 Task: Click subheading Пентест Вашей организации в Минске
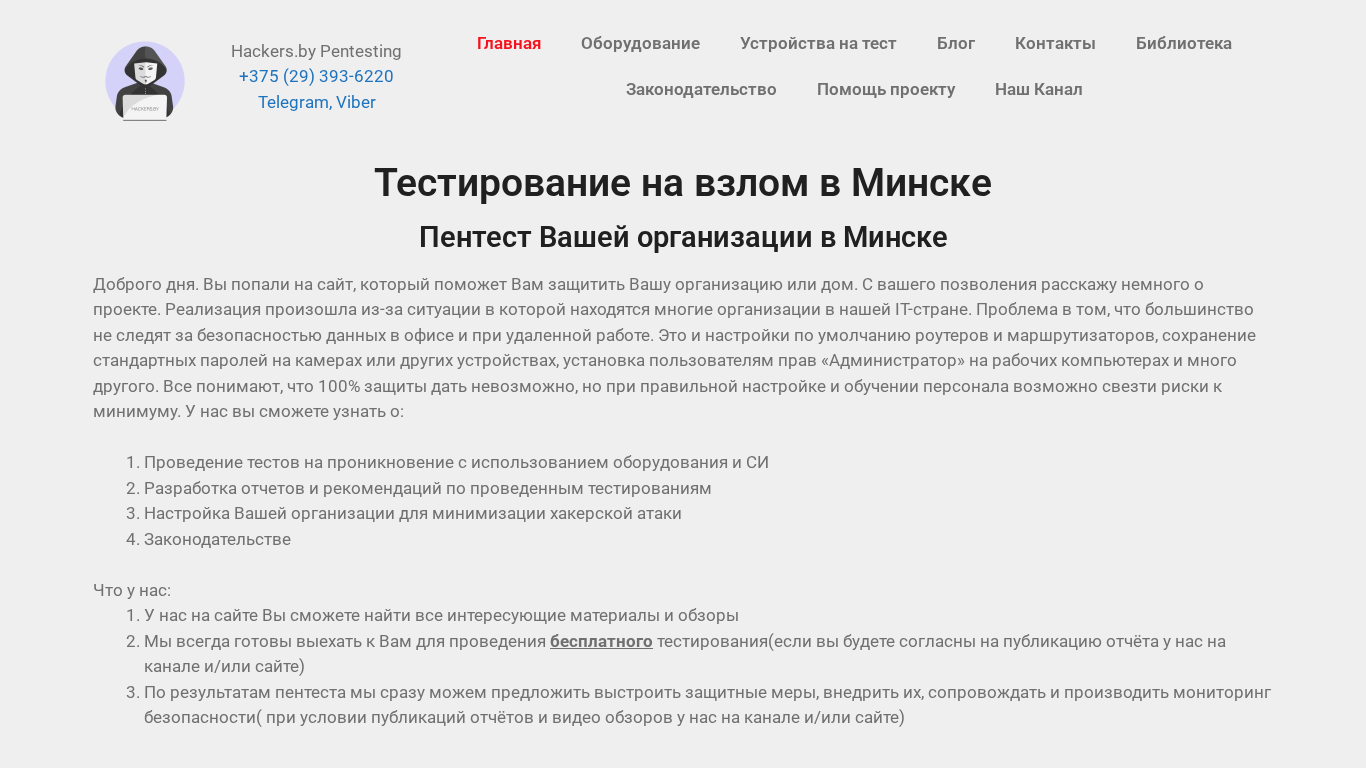[683, 238]
